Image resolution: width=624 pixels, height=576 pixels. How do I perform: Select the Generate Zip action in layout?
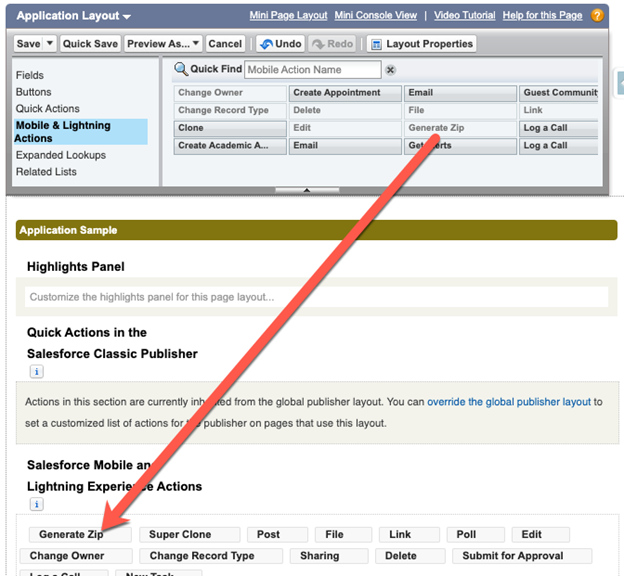[71, 535]
